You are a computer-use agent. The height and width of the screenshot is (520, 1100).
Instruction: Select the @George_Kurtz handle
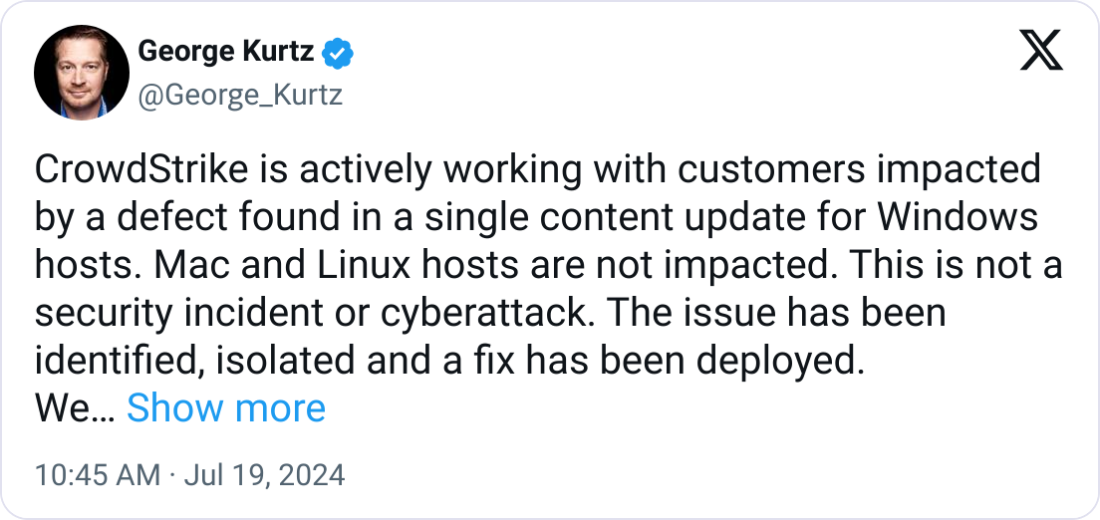coord(240,93)
